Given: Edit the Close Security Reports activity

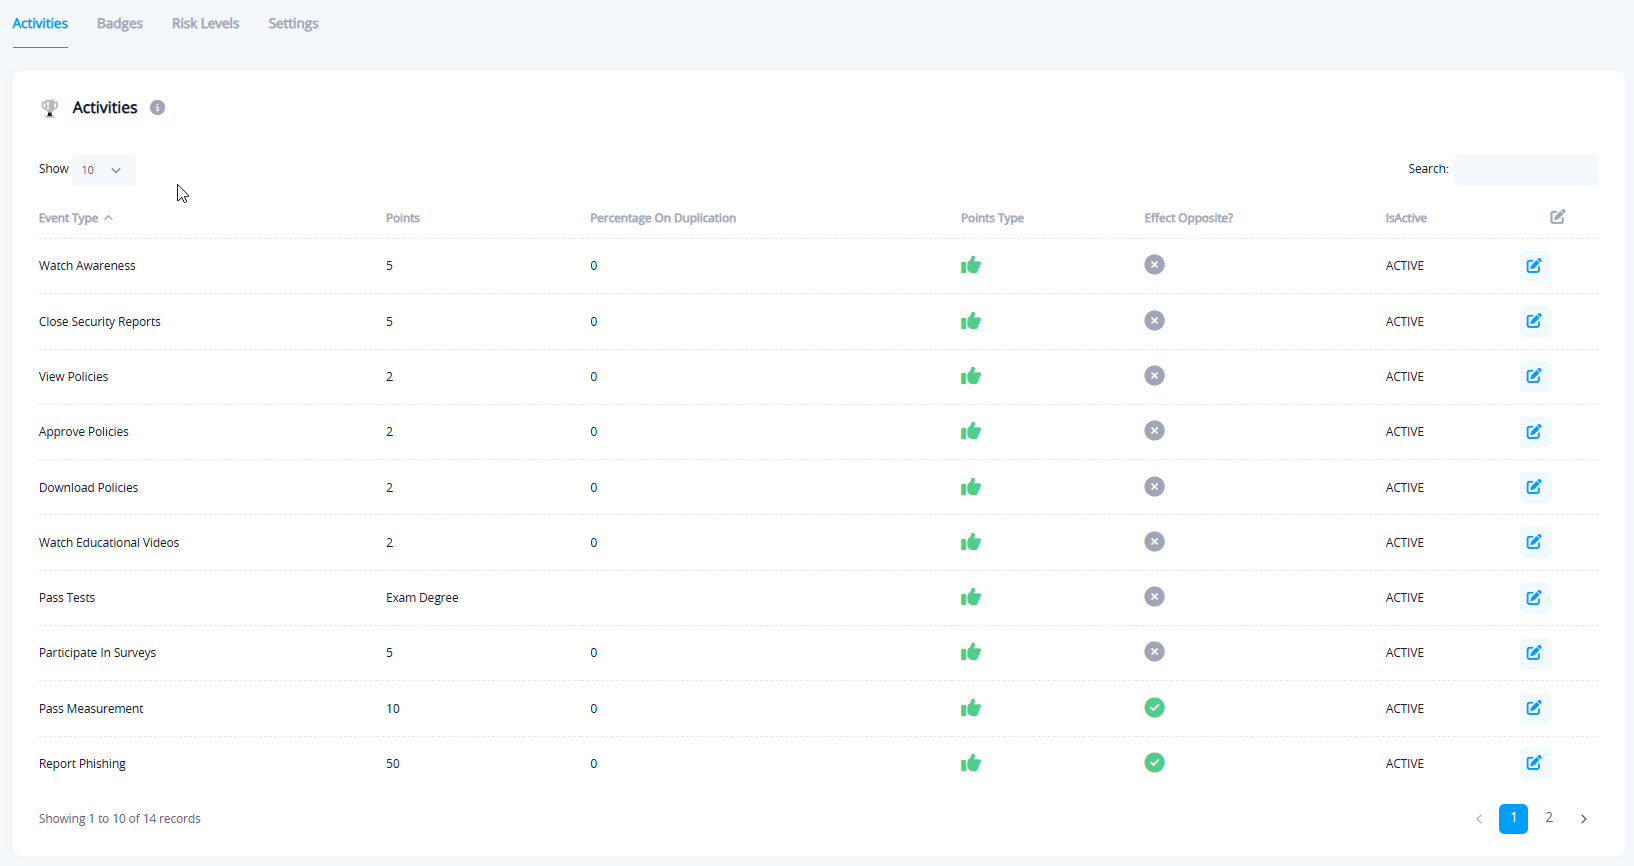Looking at the screenshot, I should (x=1533, y=321).
